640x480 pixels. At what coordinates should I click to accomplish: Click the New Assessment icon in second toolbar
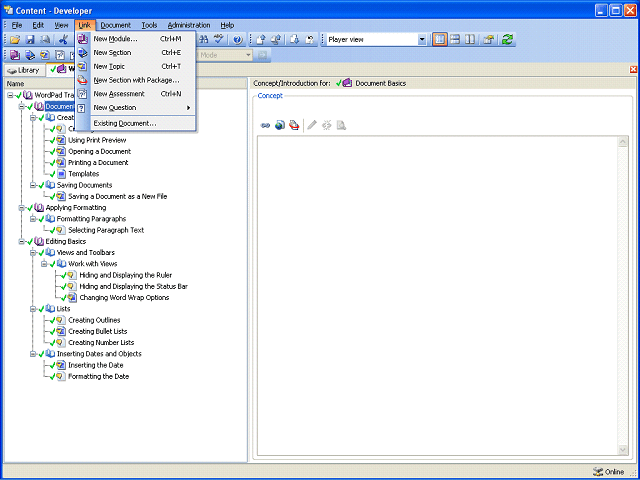pos(60,55)
